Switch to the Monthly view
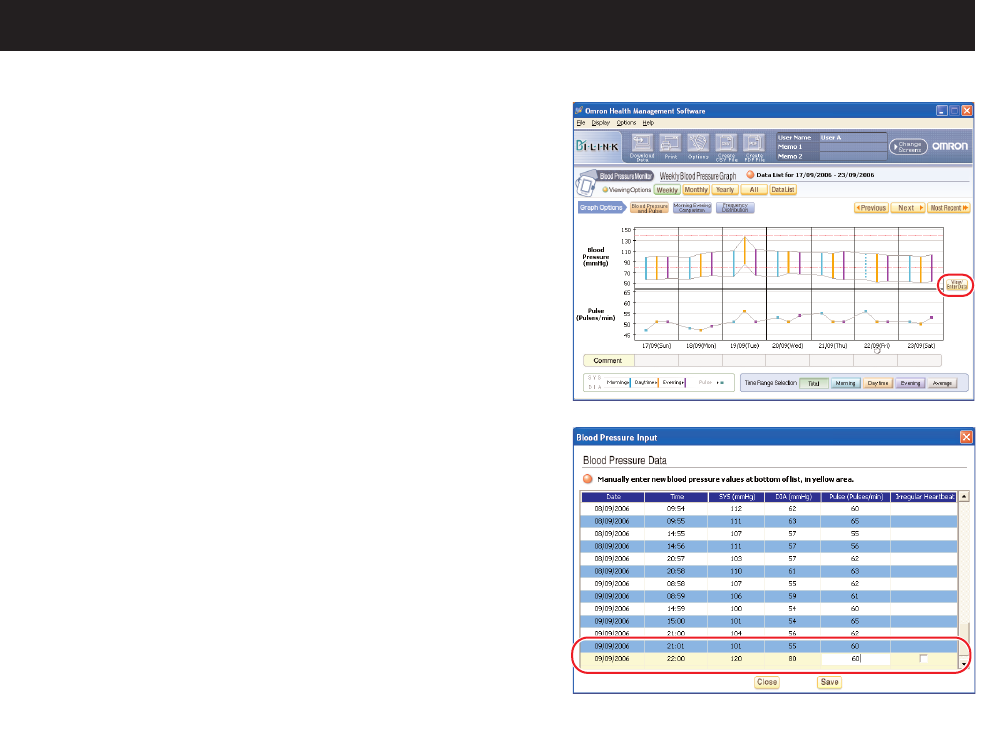 696,190
